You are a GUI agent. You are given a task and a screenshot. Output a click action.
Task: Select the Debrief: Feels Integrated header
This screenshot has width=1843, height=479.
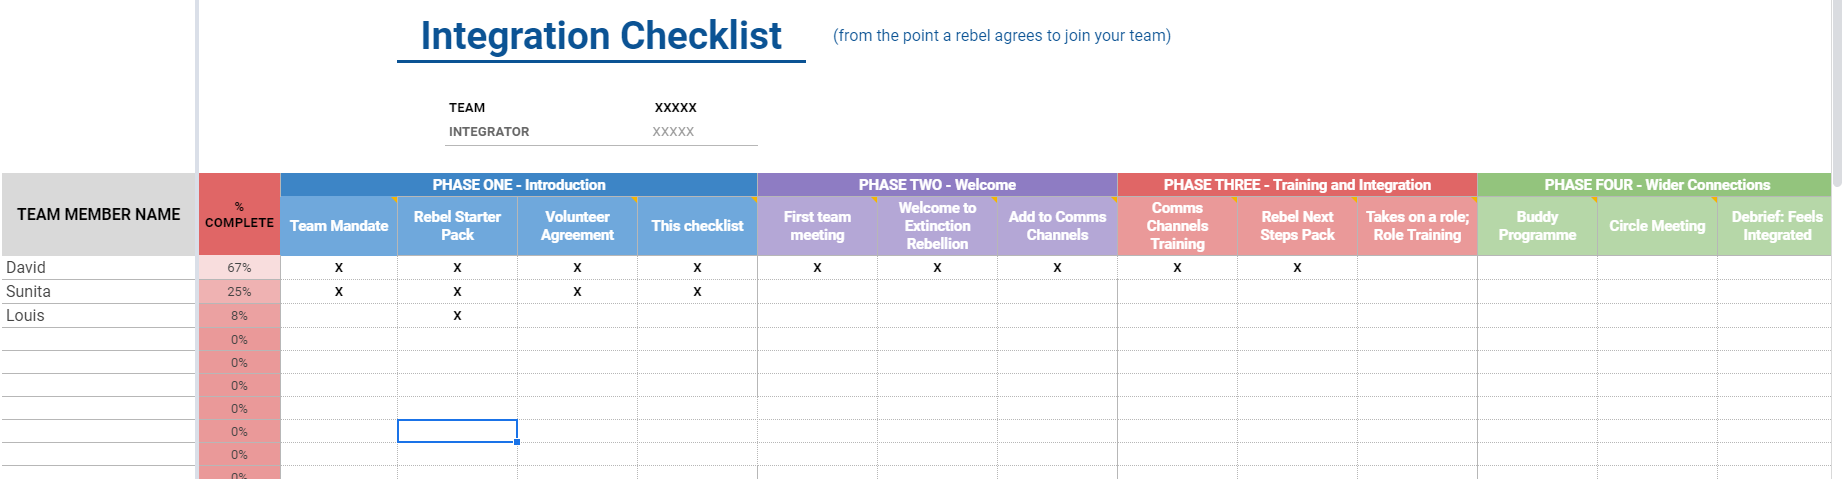point(1776,226)
